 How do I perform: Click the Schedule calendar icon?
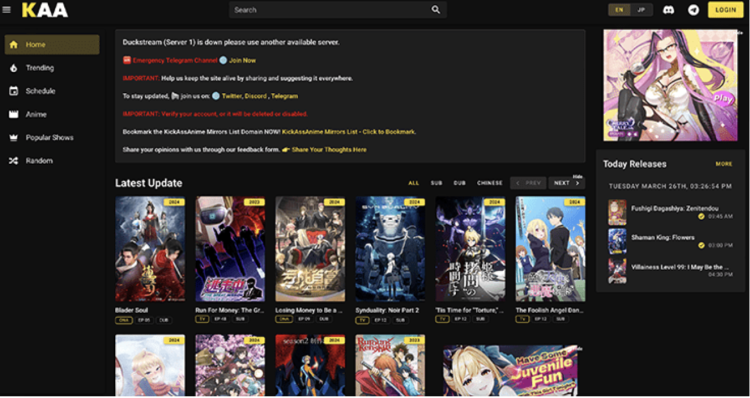pos(13,91)
